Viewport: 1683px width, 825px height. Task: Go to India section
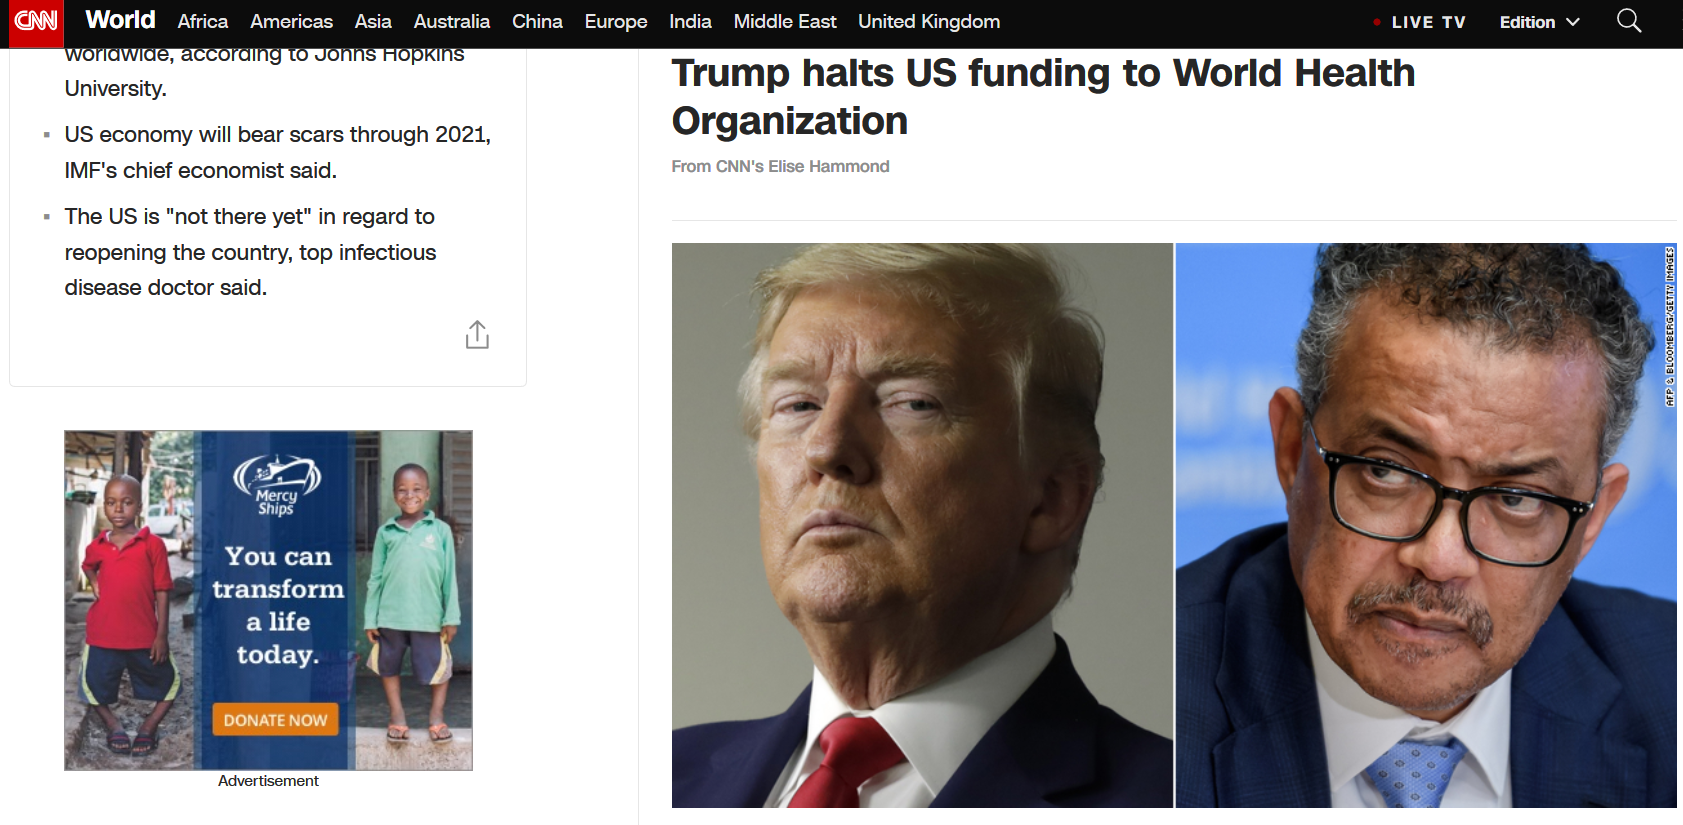point(690,21)
